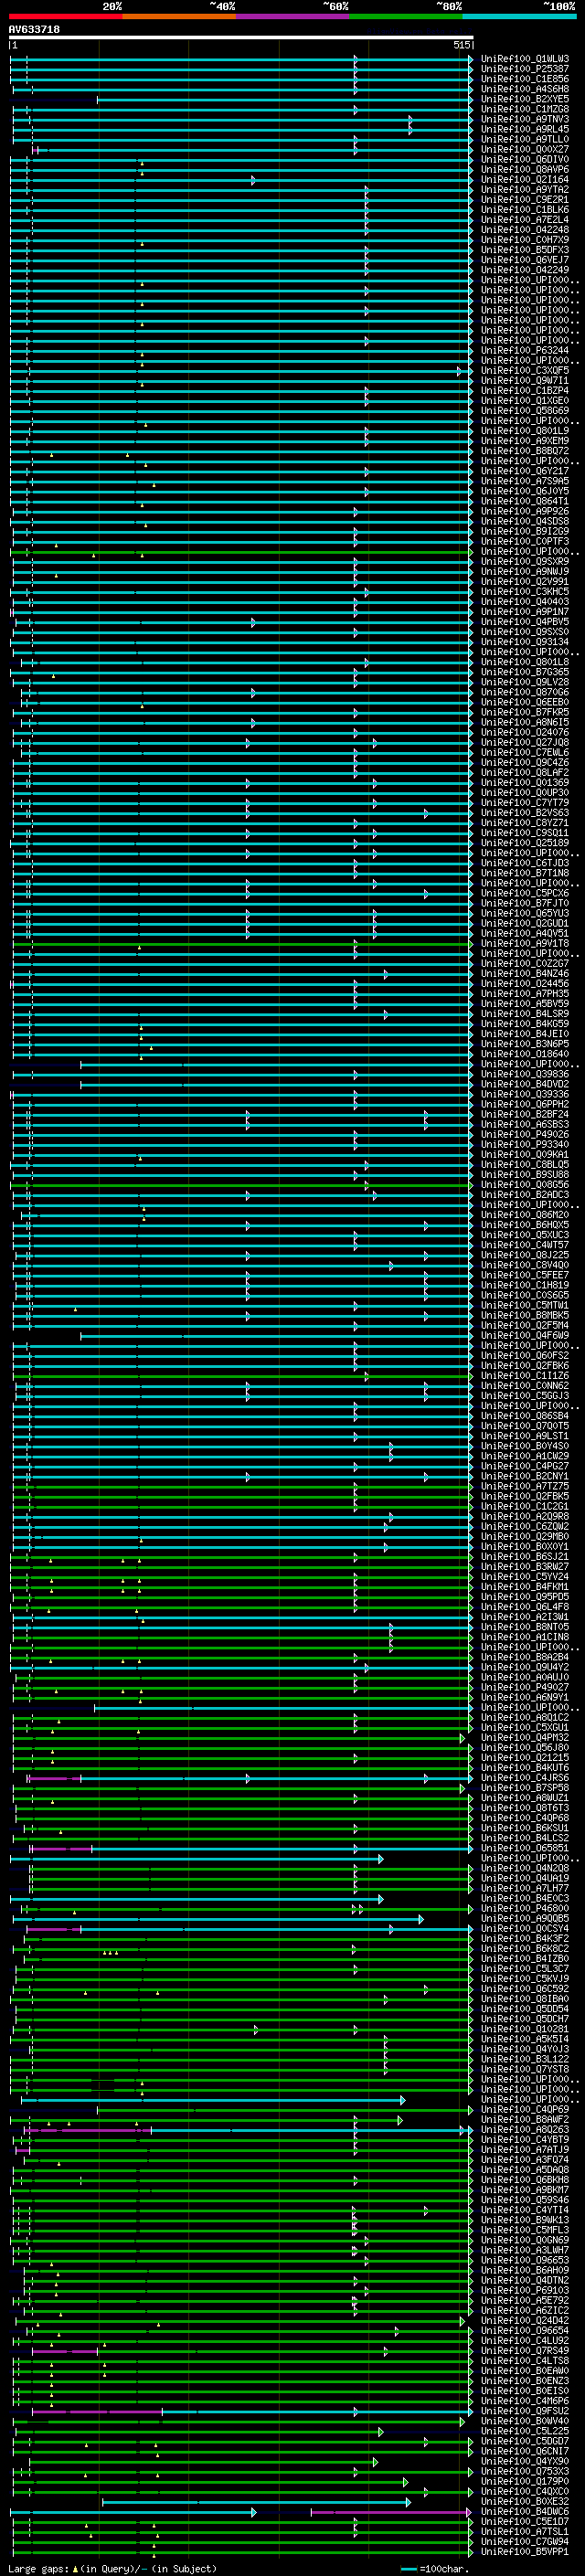Select hit label UniRef100_A9RL45
Screen dimensions: 585x2576
(525, 129)
